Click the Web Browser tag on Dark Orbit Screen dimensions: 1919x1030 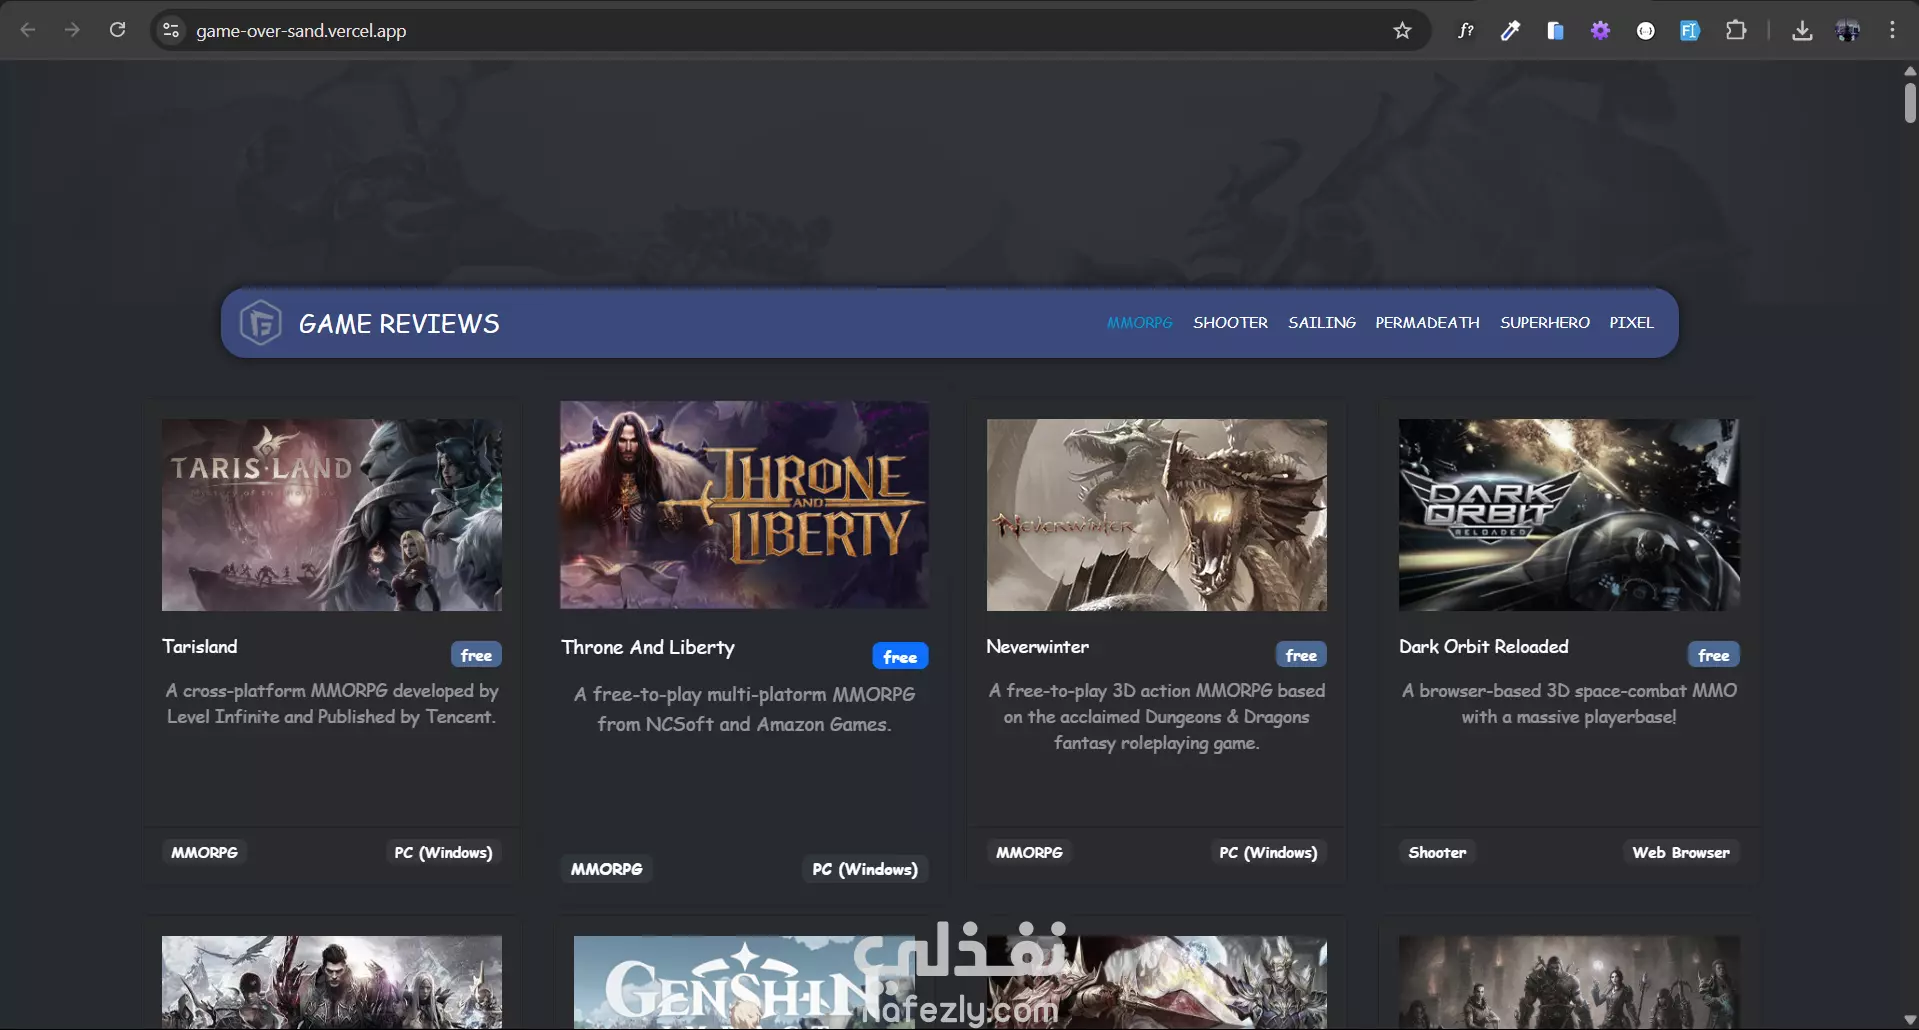coord(1681,852)
